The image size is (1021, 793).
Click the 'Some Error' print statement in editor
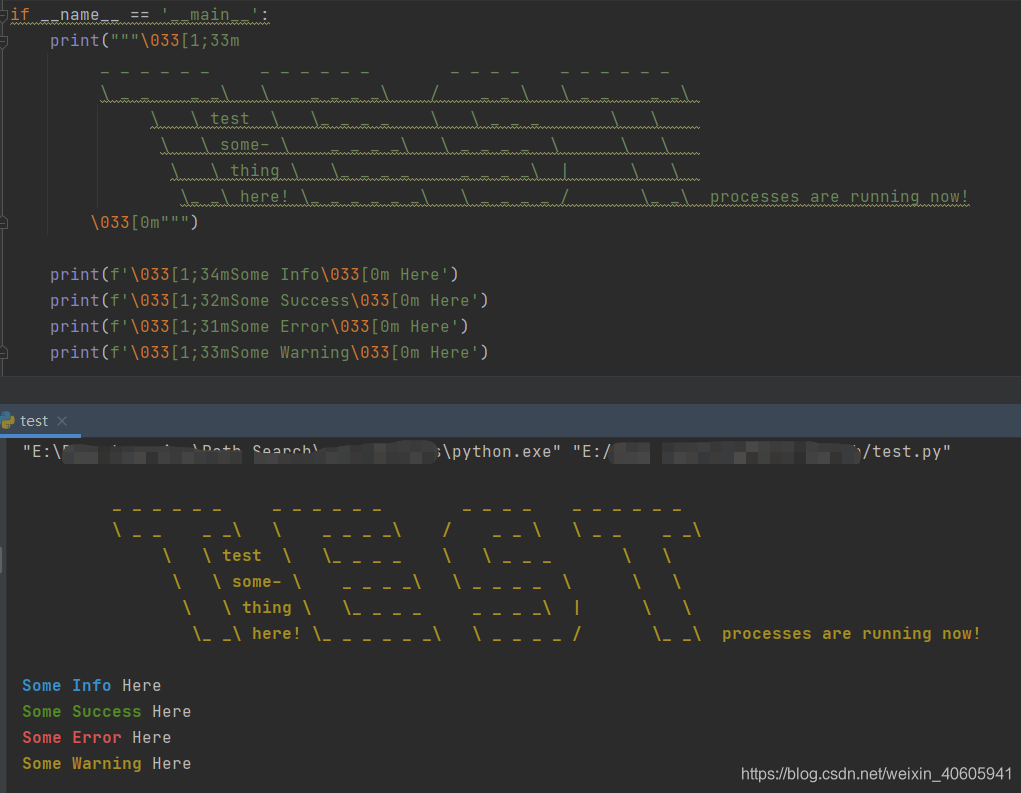[x=259, y=327]
